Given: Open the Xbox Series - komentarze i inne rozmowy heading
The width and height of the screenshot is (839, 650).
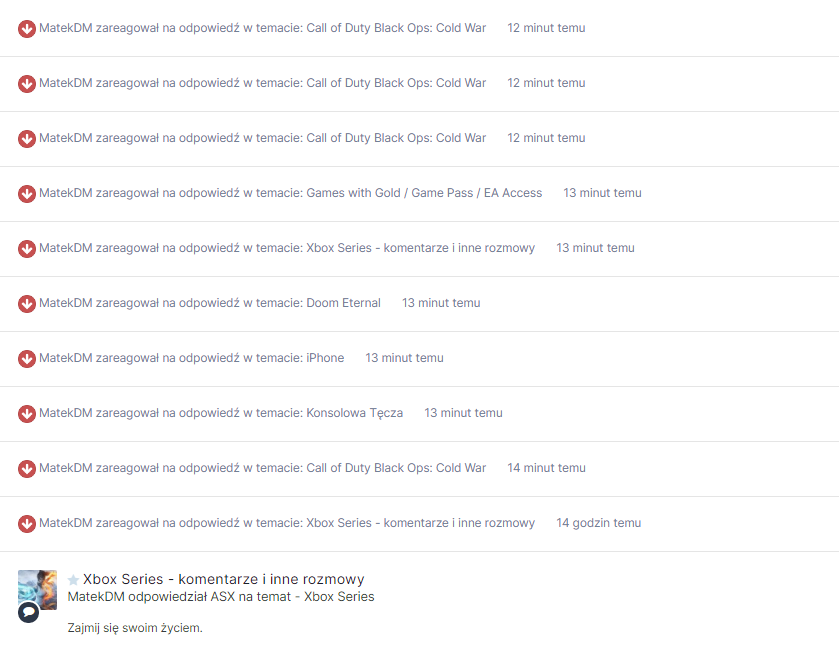Looking at the screenshot, I should coord(223,579).
